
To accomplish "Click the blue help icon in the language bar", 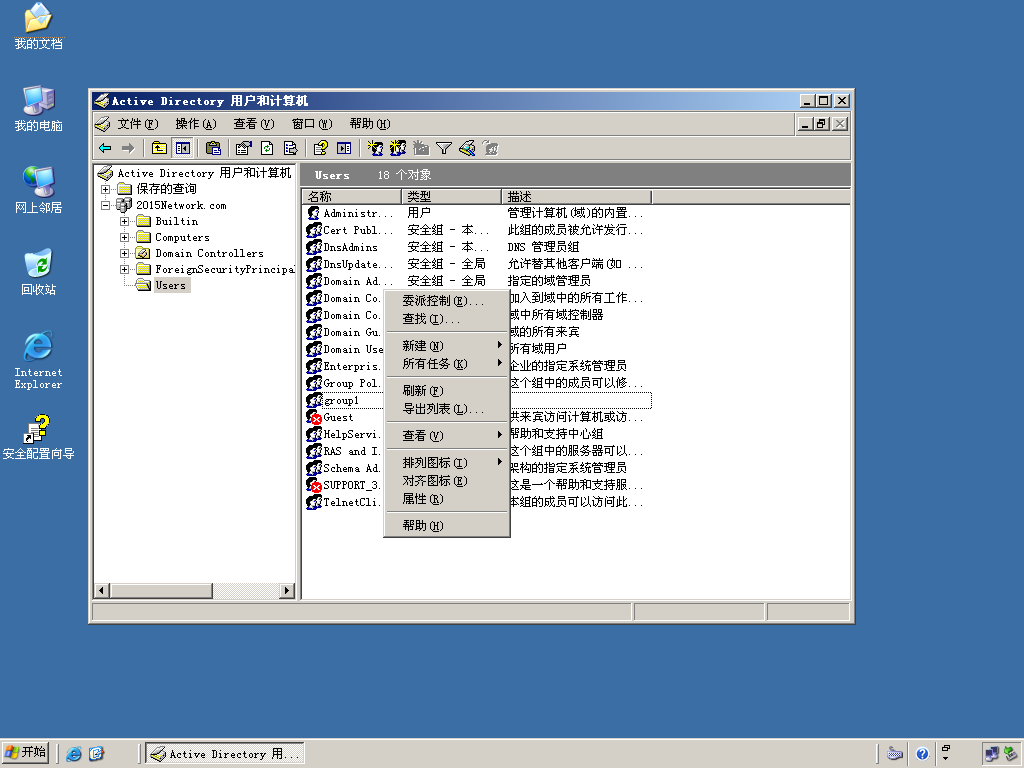I will [x=922, y=754].
